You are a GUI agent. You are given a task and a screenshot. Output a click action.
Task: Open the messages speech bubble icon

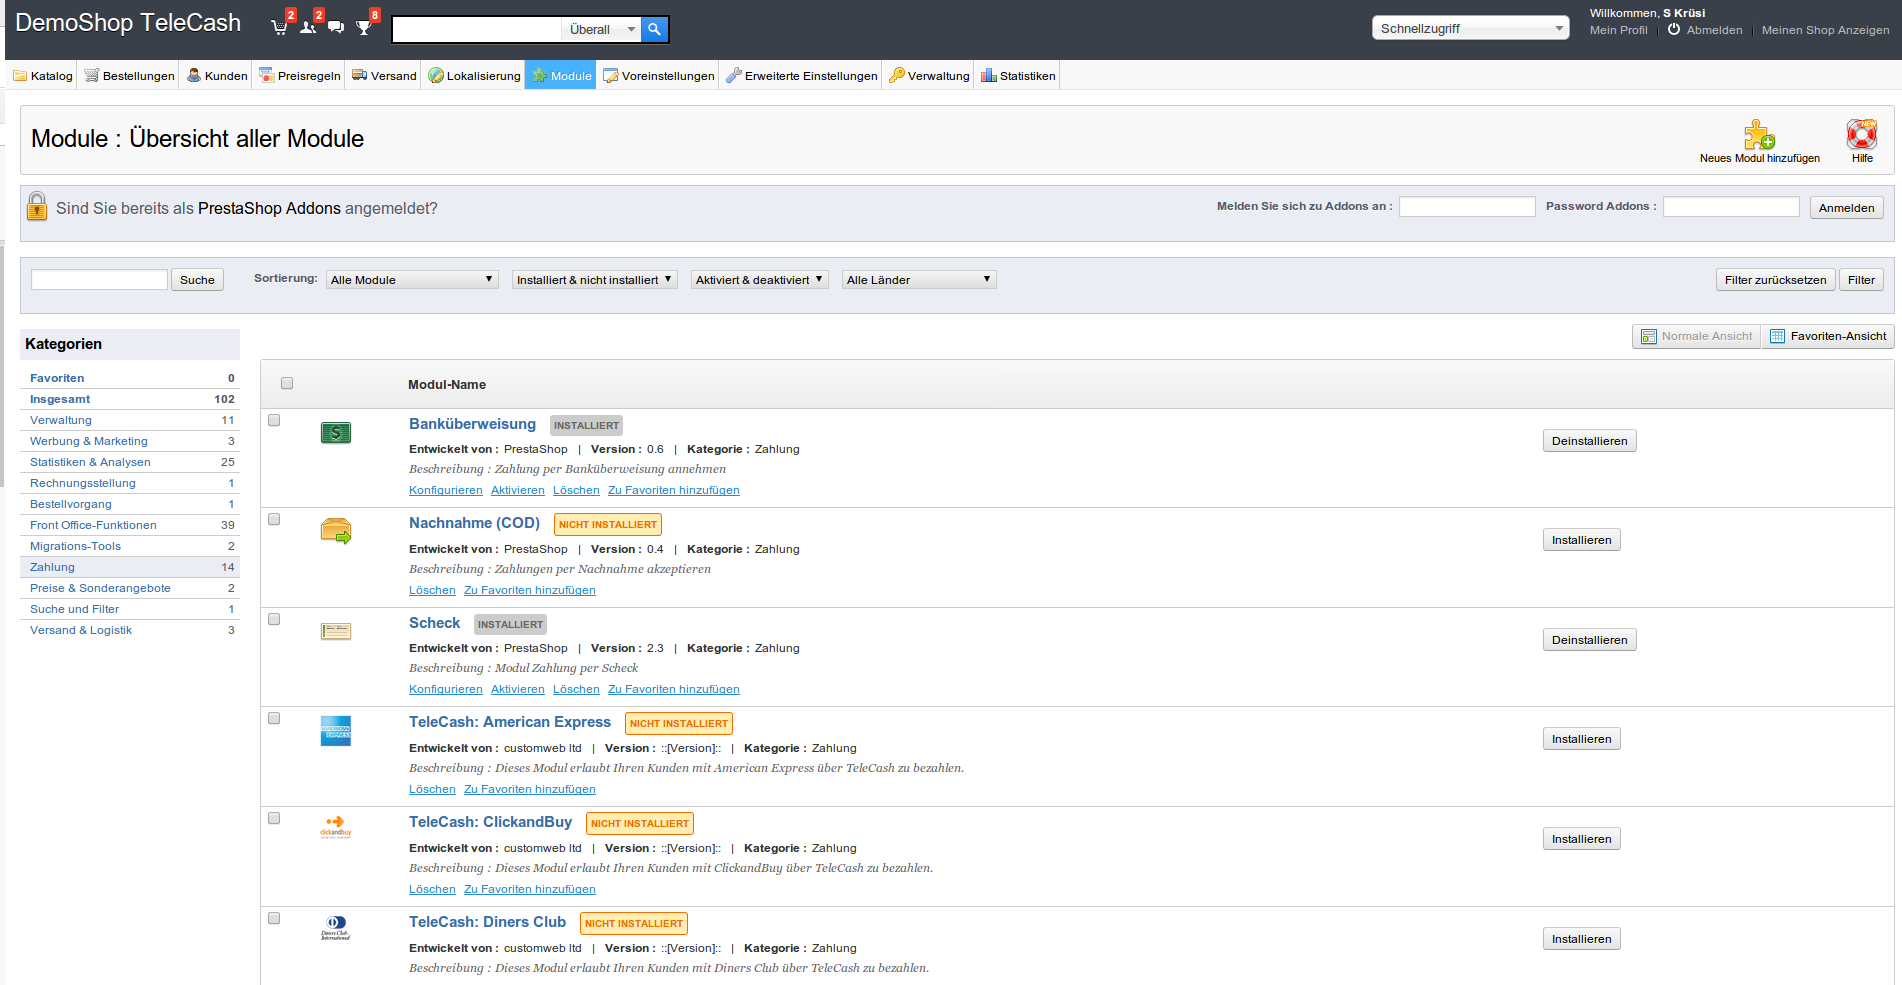click(x=336, y=27)
